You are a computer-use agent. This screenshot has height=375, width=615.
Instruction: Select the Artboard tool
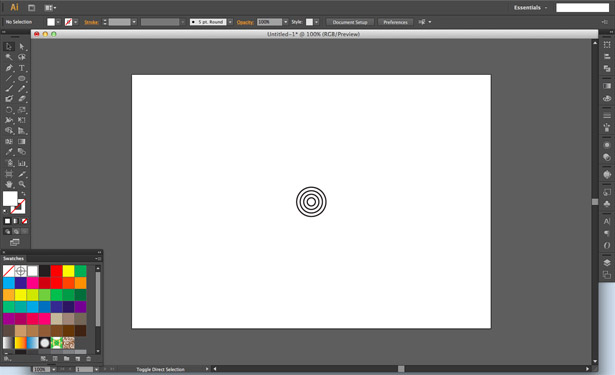[9, 173]
